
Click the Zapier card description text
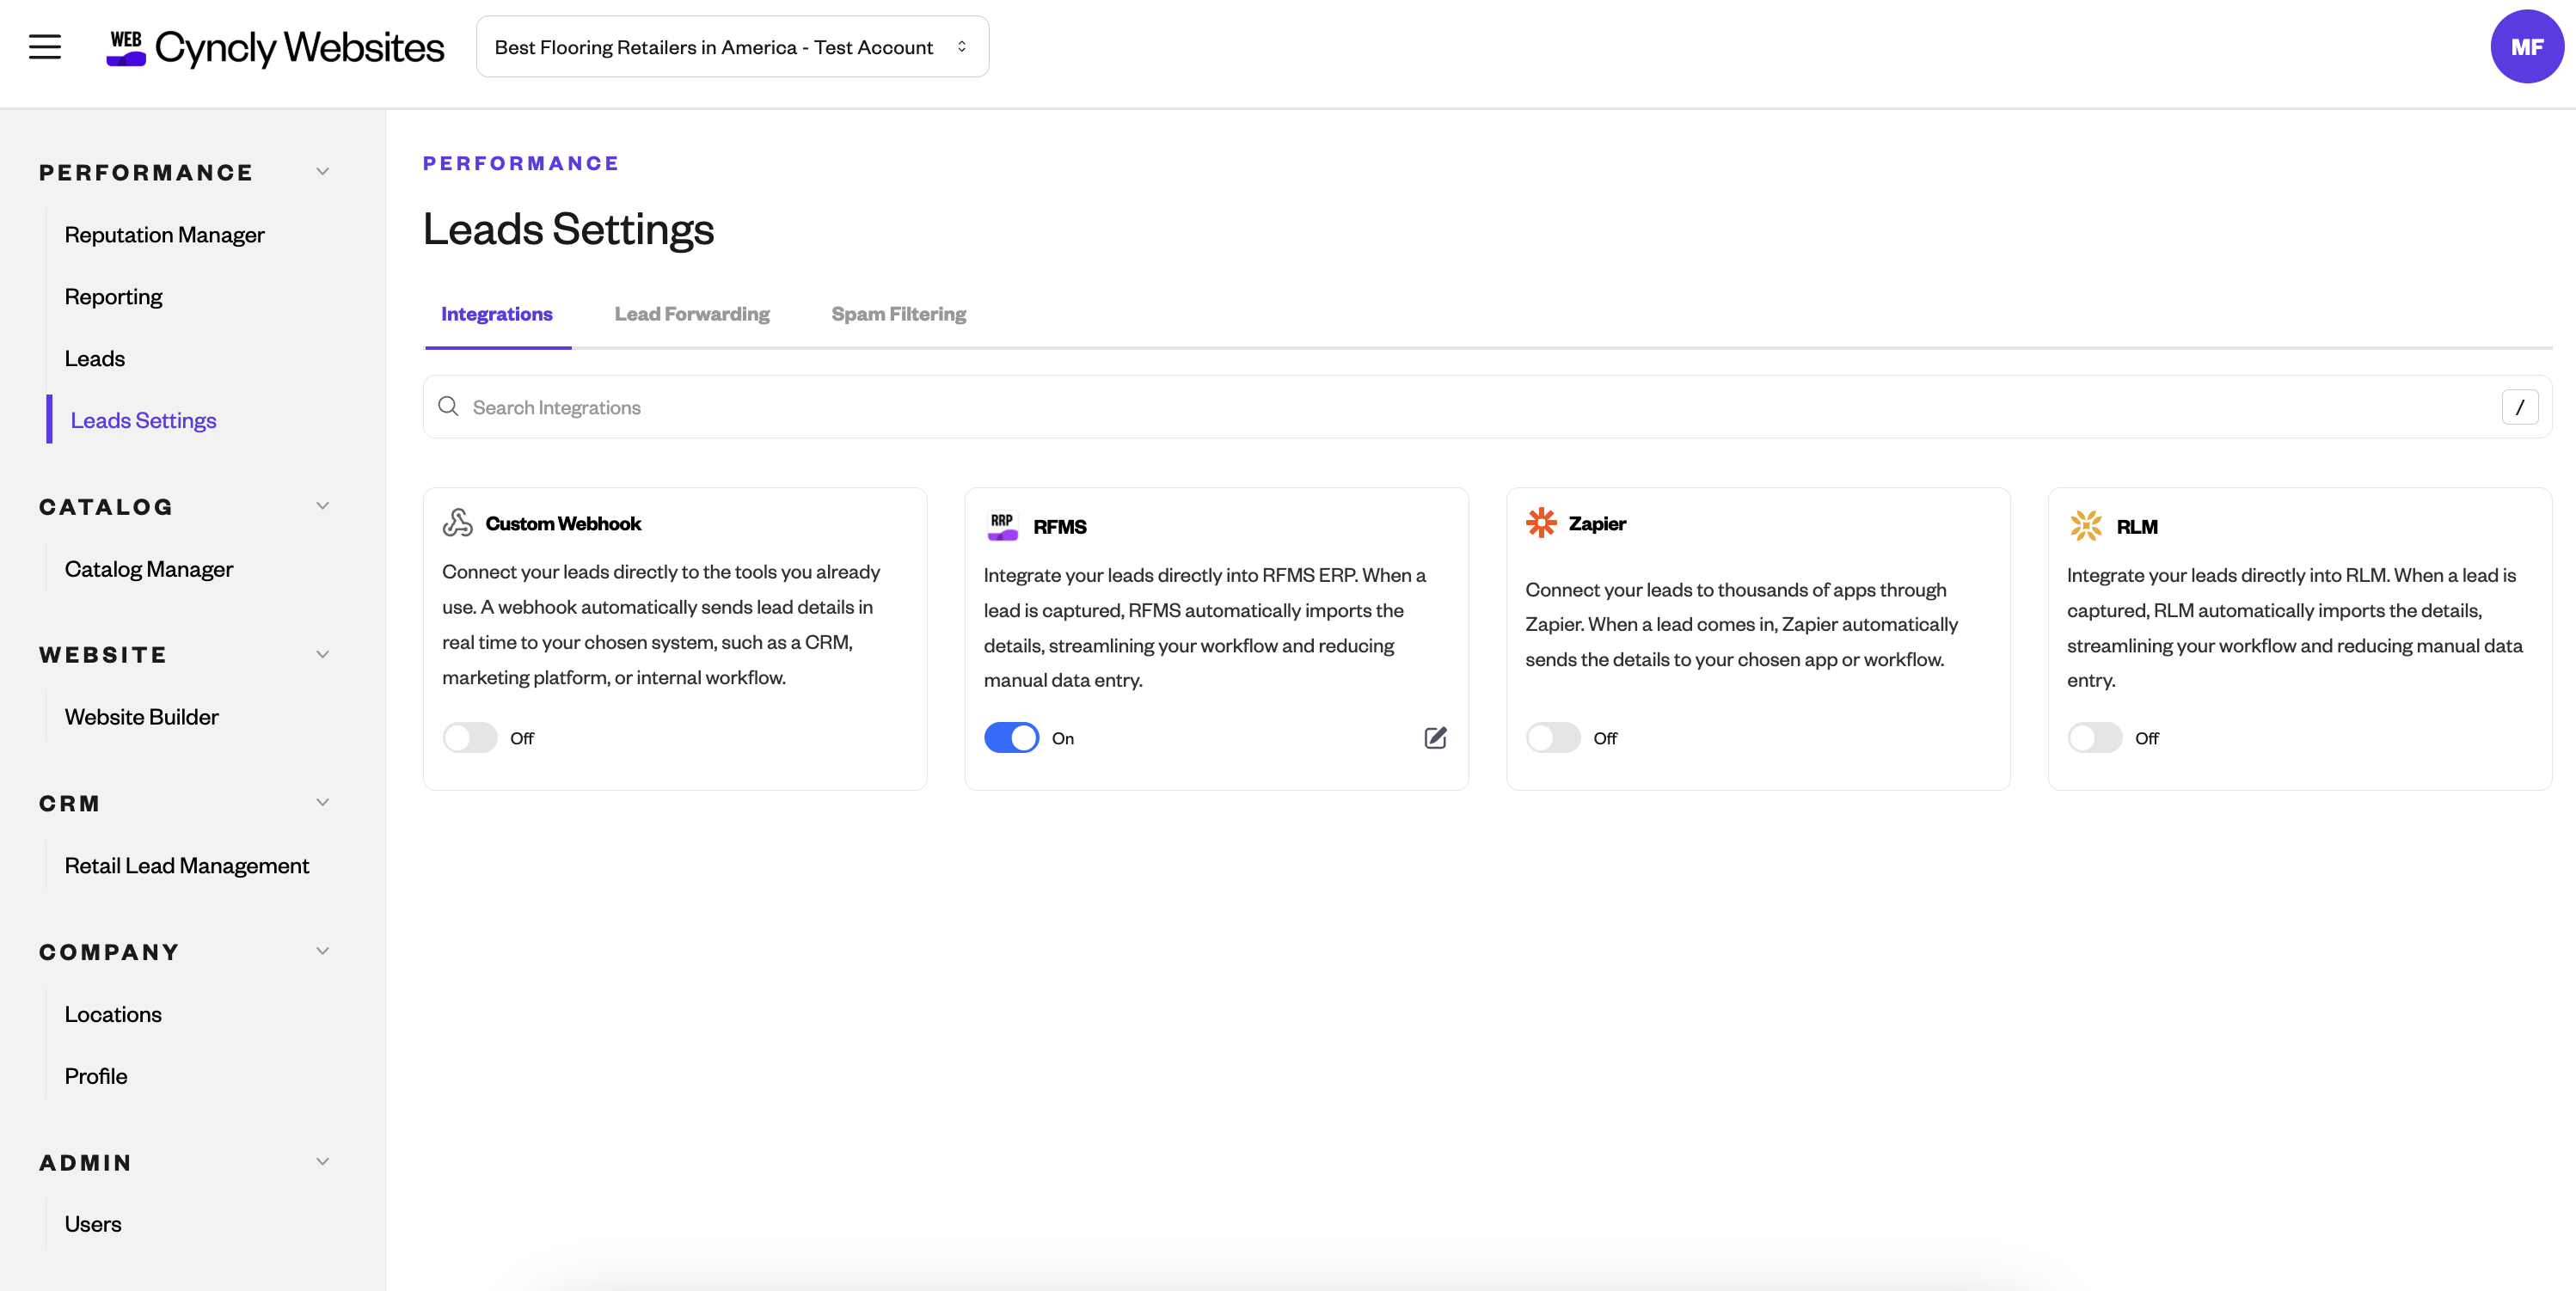1741,624
